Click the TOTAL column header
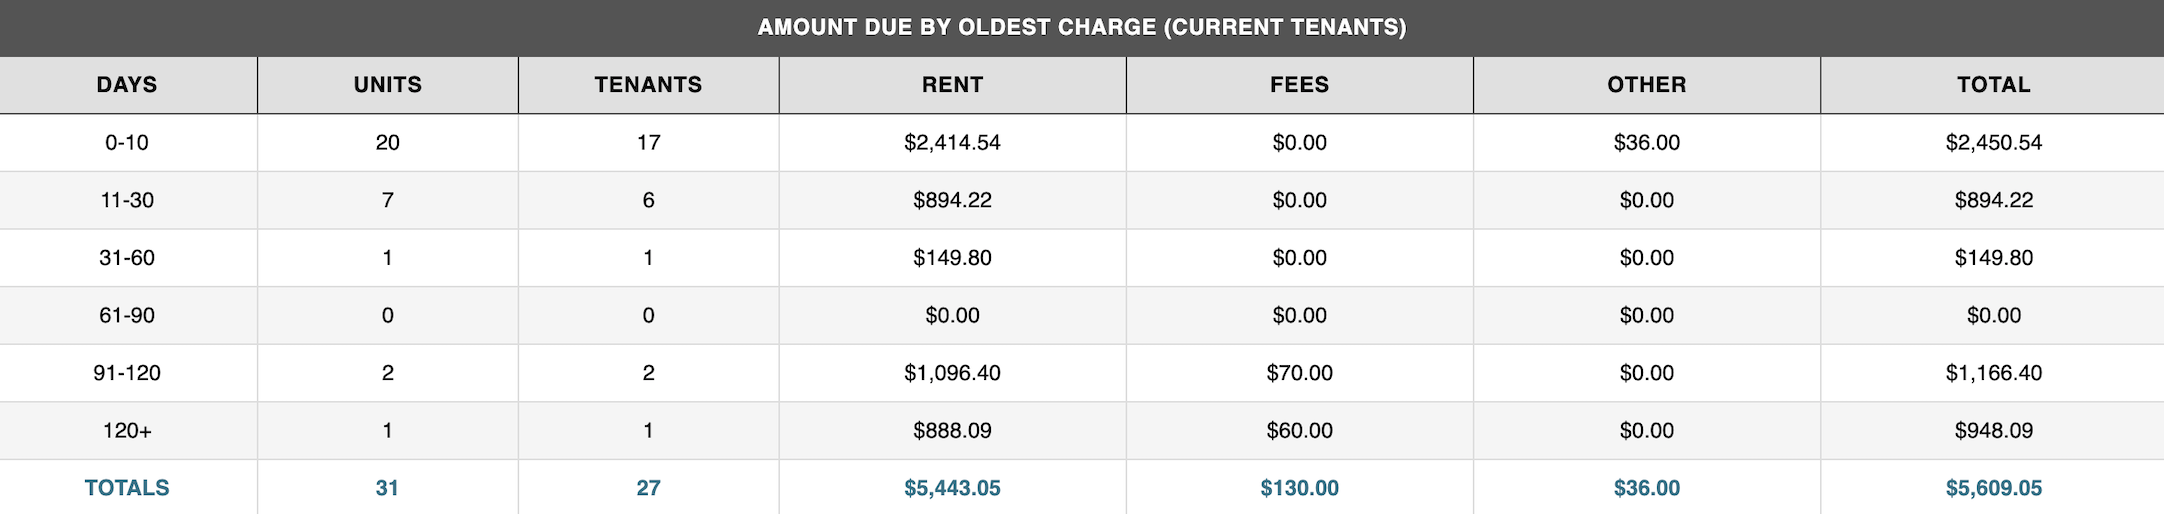The width and height of the screenshot is (2164, 514). point(1993,85)
